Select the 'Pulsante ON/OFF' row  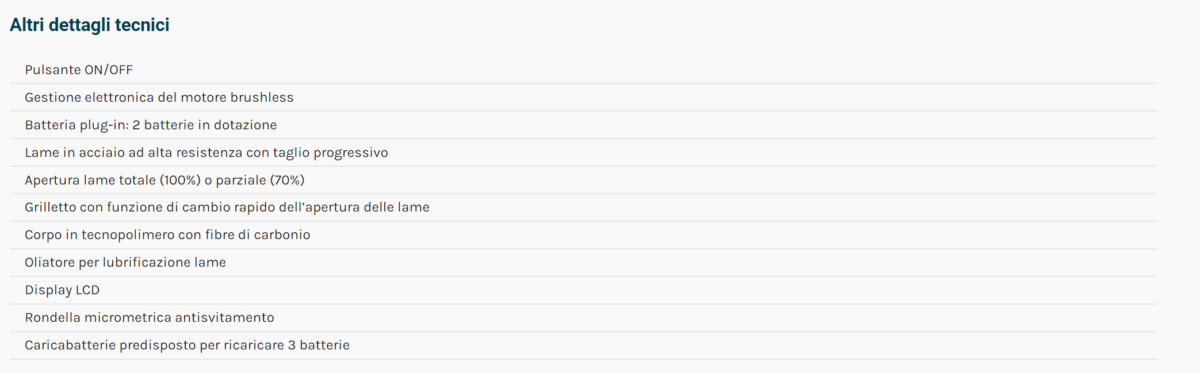tap(584, 69)
